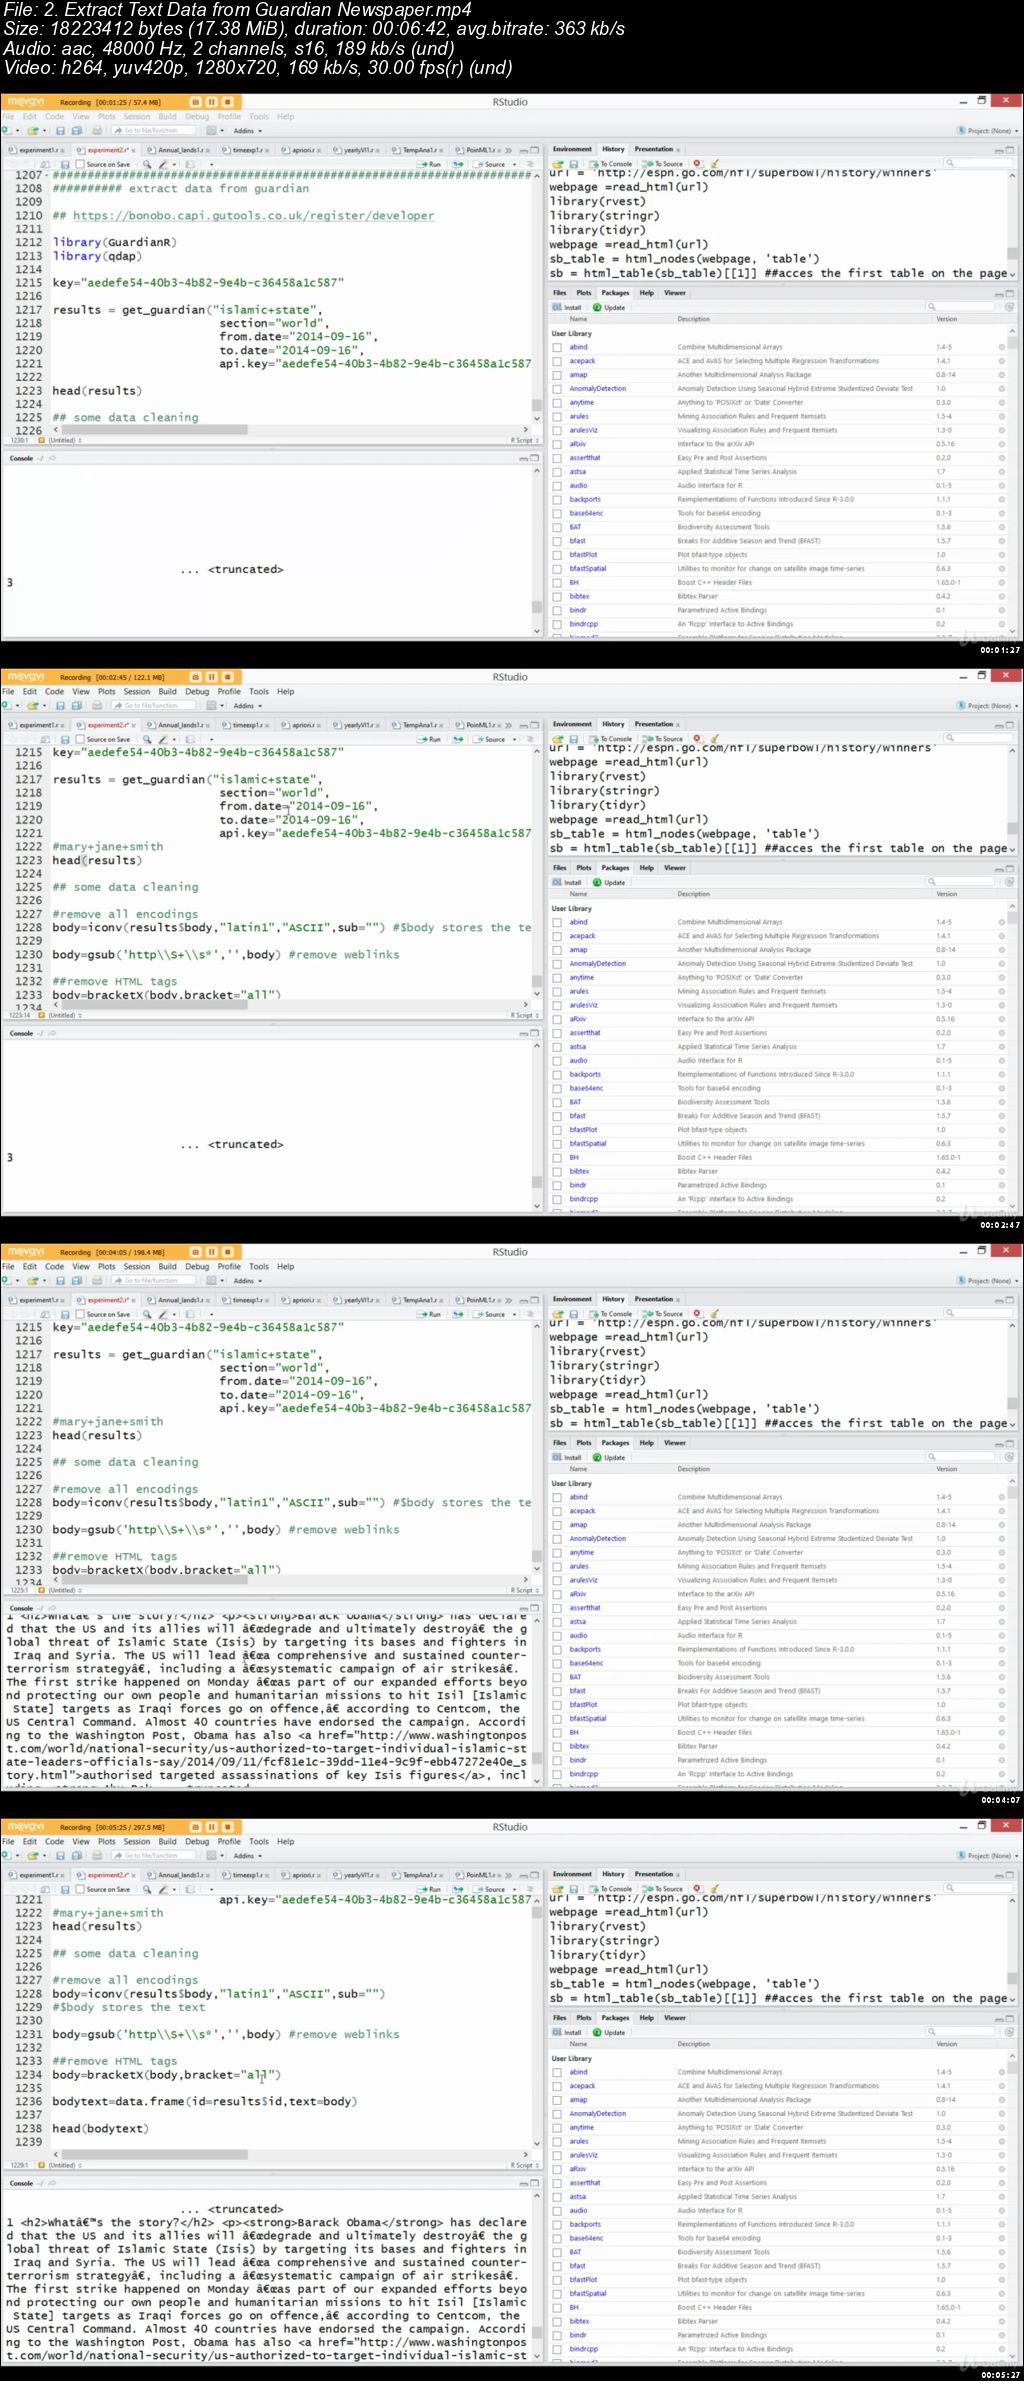Select timeexp1.r tab in frame stamped 00:04:07

(244, 1300)
